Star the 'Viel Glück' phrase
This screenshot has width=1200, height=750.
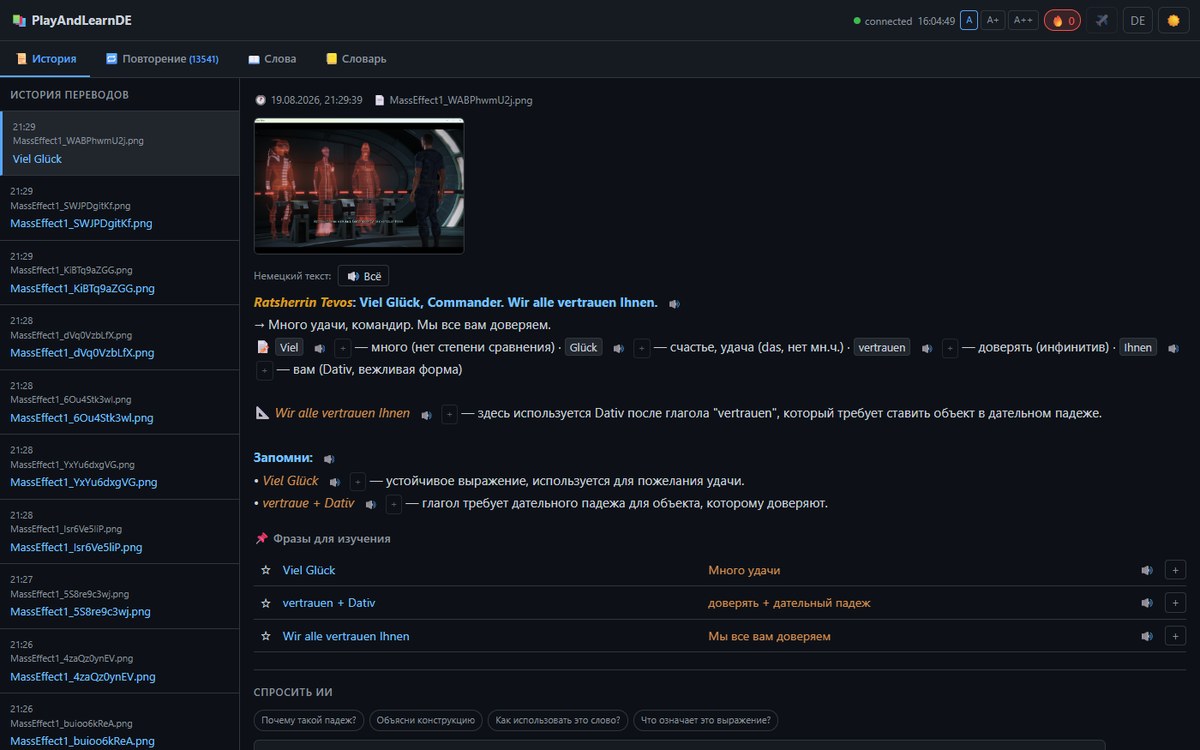click(266, 570)
